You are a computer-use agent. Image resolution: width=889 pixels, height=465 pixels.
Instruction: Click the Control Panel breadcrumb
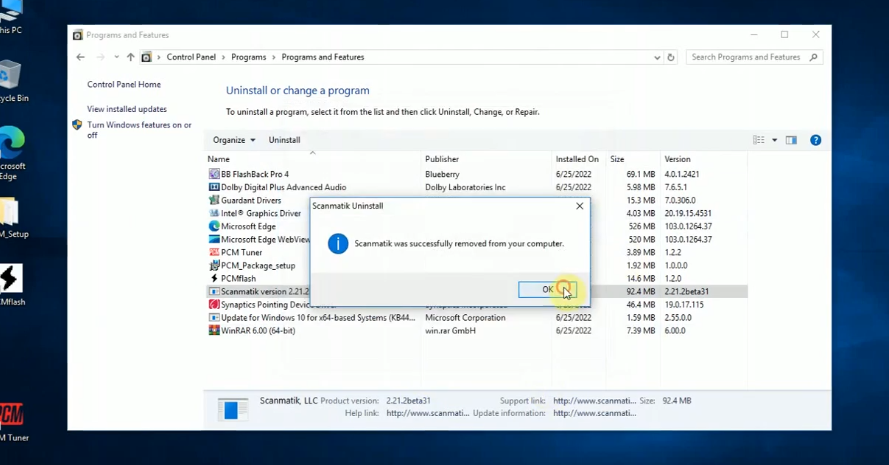pos(191,57)
